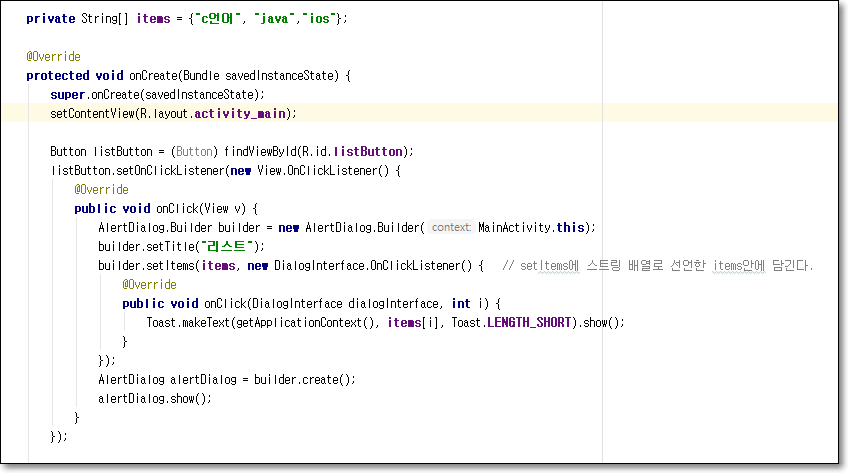Click 'builder.setTitle' call
The width and height of the screenshot is (848, 473).
click(146, 247)
